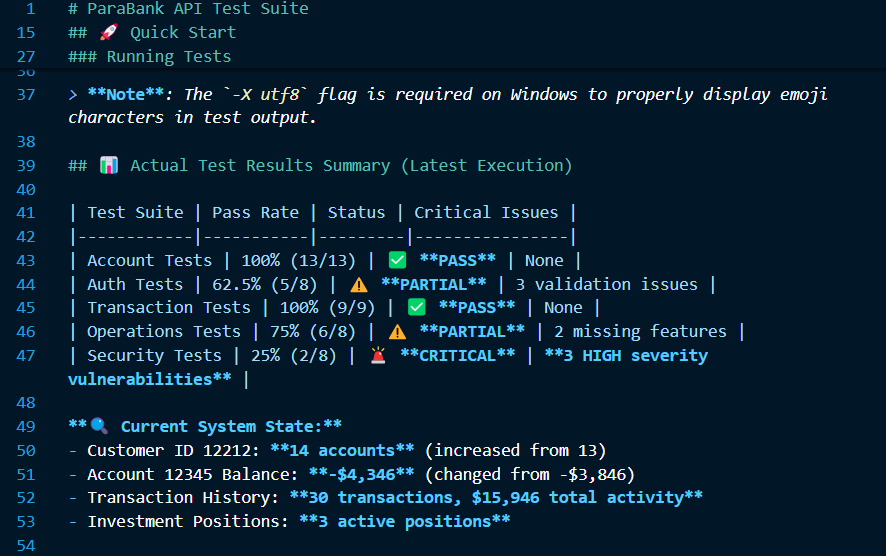Click 'Account Tests' cell text
This screenshot has width=886, height=556.
tap(149, 260)
